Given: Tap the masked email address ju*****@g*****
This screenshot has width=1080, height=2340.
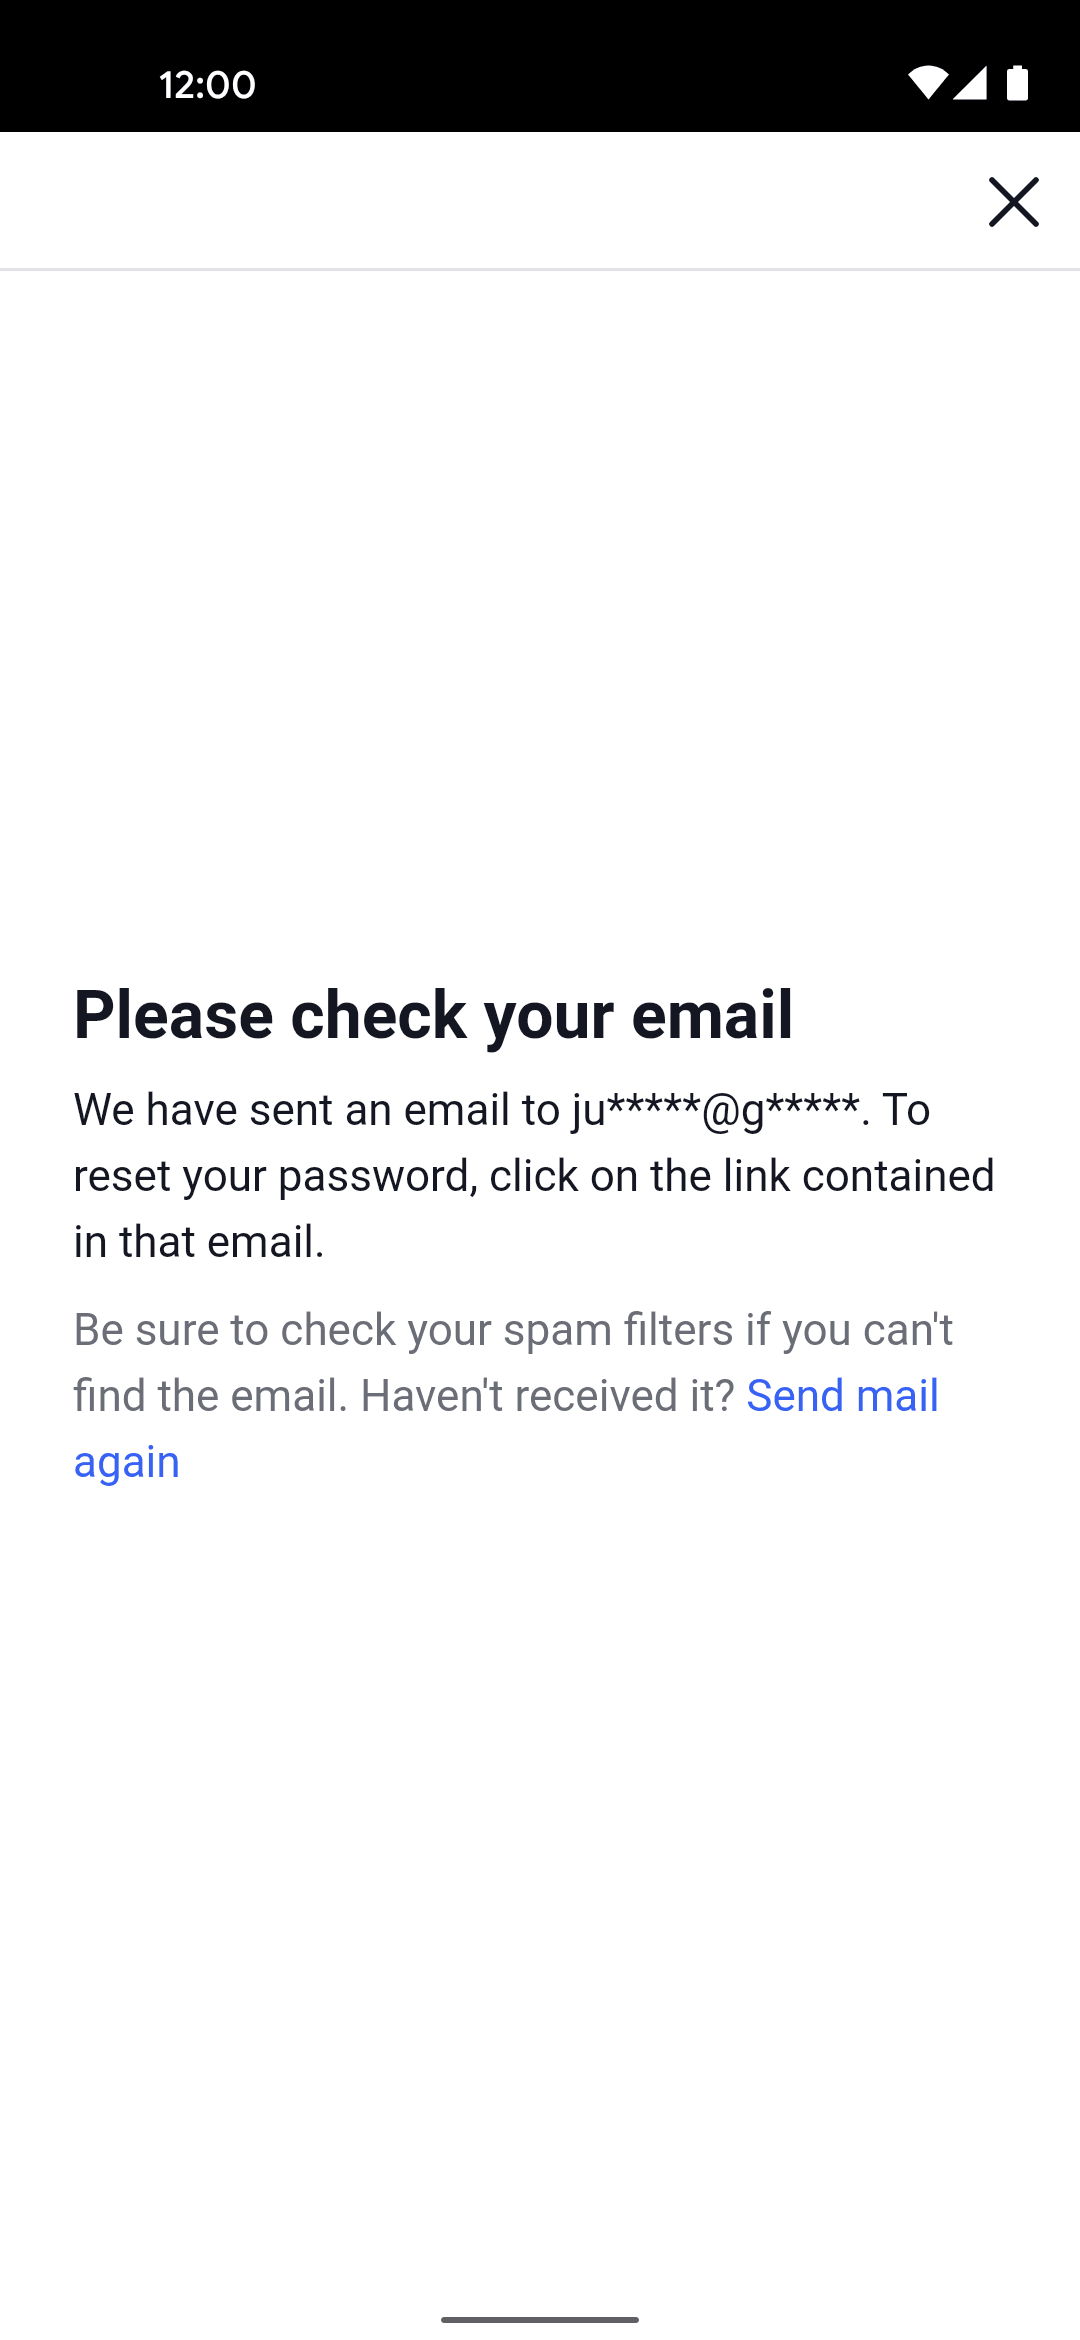Looking at the screenshot, I should [x=715, y=1110].
